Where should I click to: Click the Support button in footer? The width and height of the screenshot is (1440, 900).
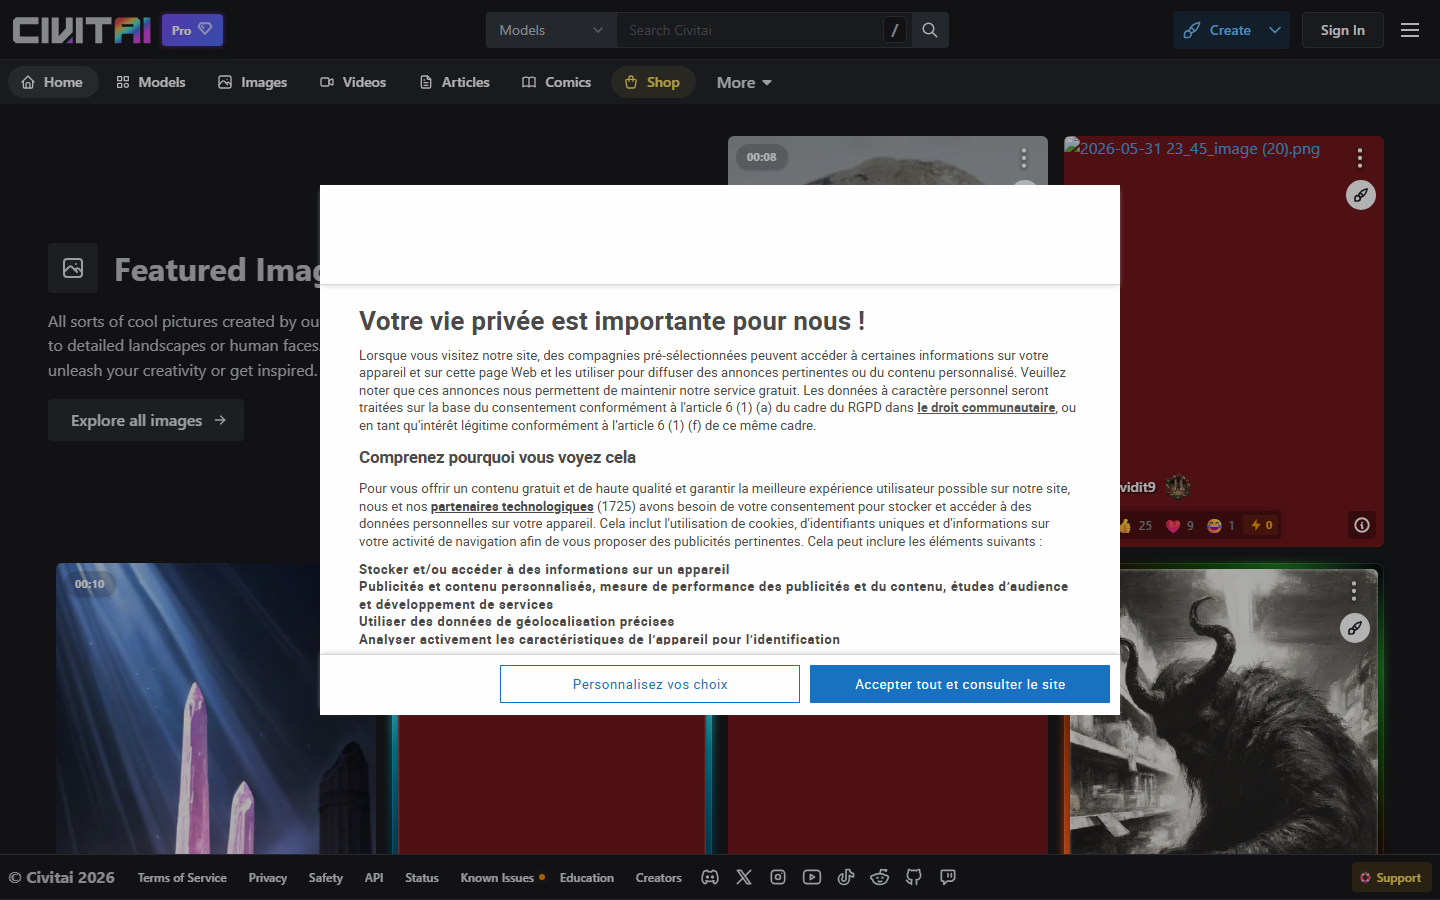tap(1391, 877)
